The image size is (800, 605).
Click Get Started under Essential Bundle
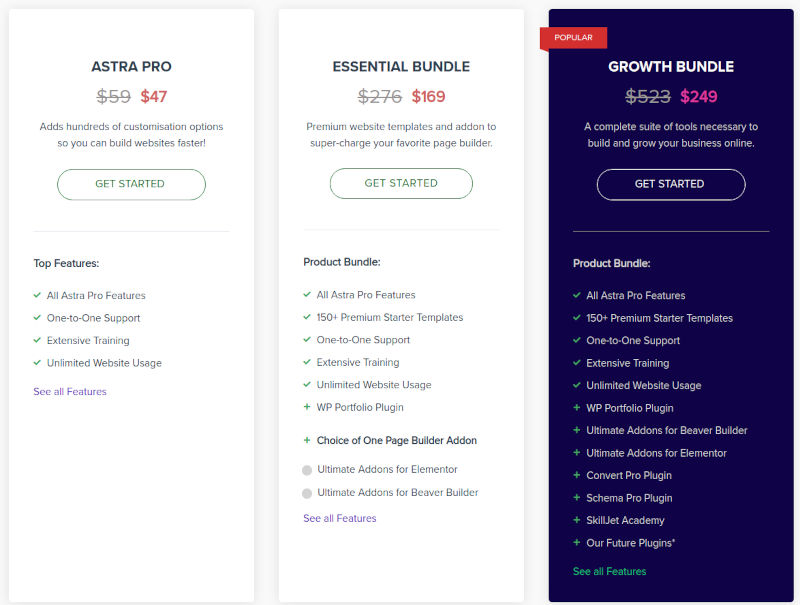[x=401, y=183]
